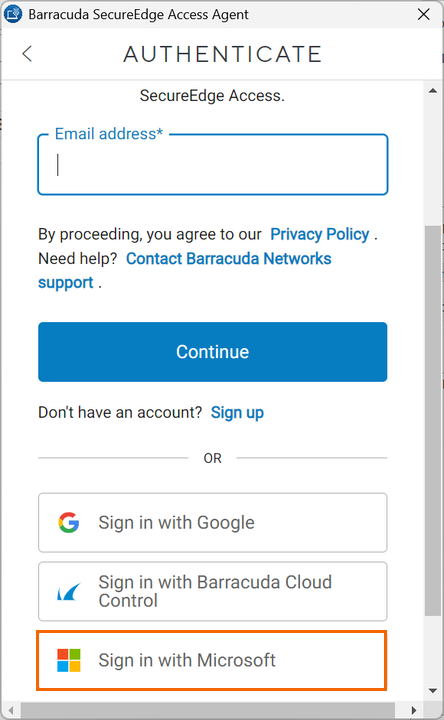This screenshot has height=720, width=444.
Task: Click the horizontal scrollbar right arrow
Action: coord(414,710)
